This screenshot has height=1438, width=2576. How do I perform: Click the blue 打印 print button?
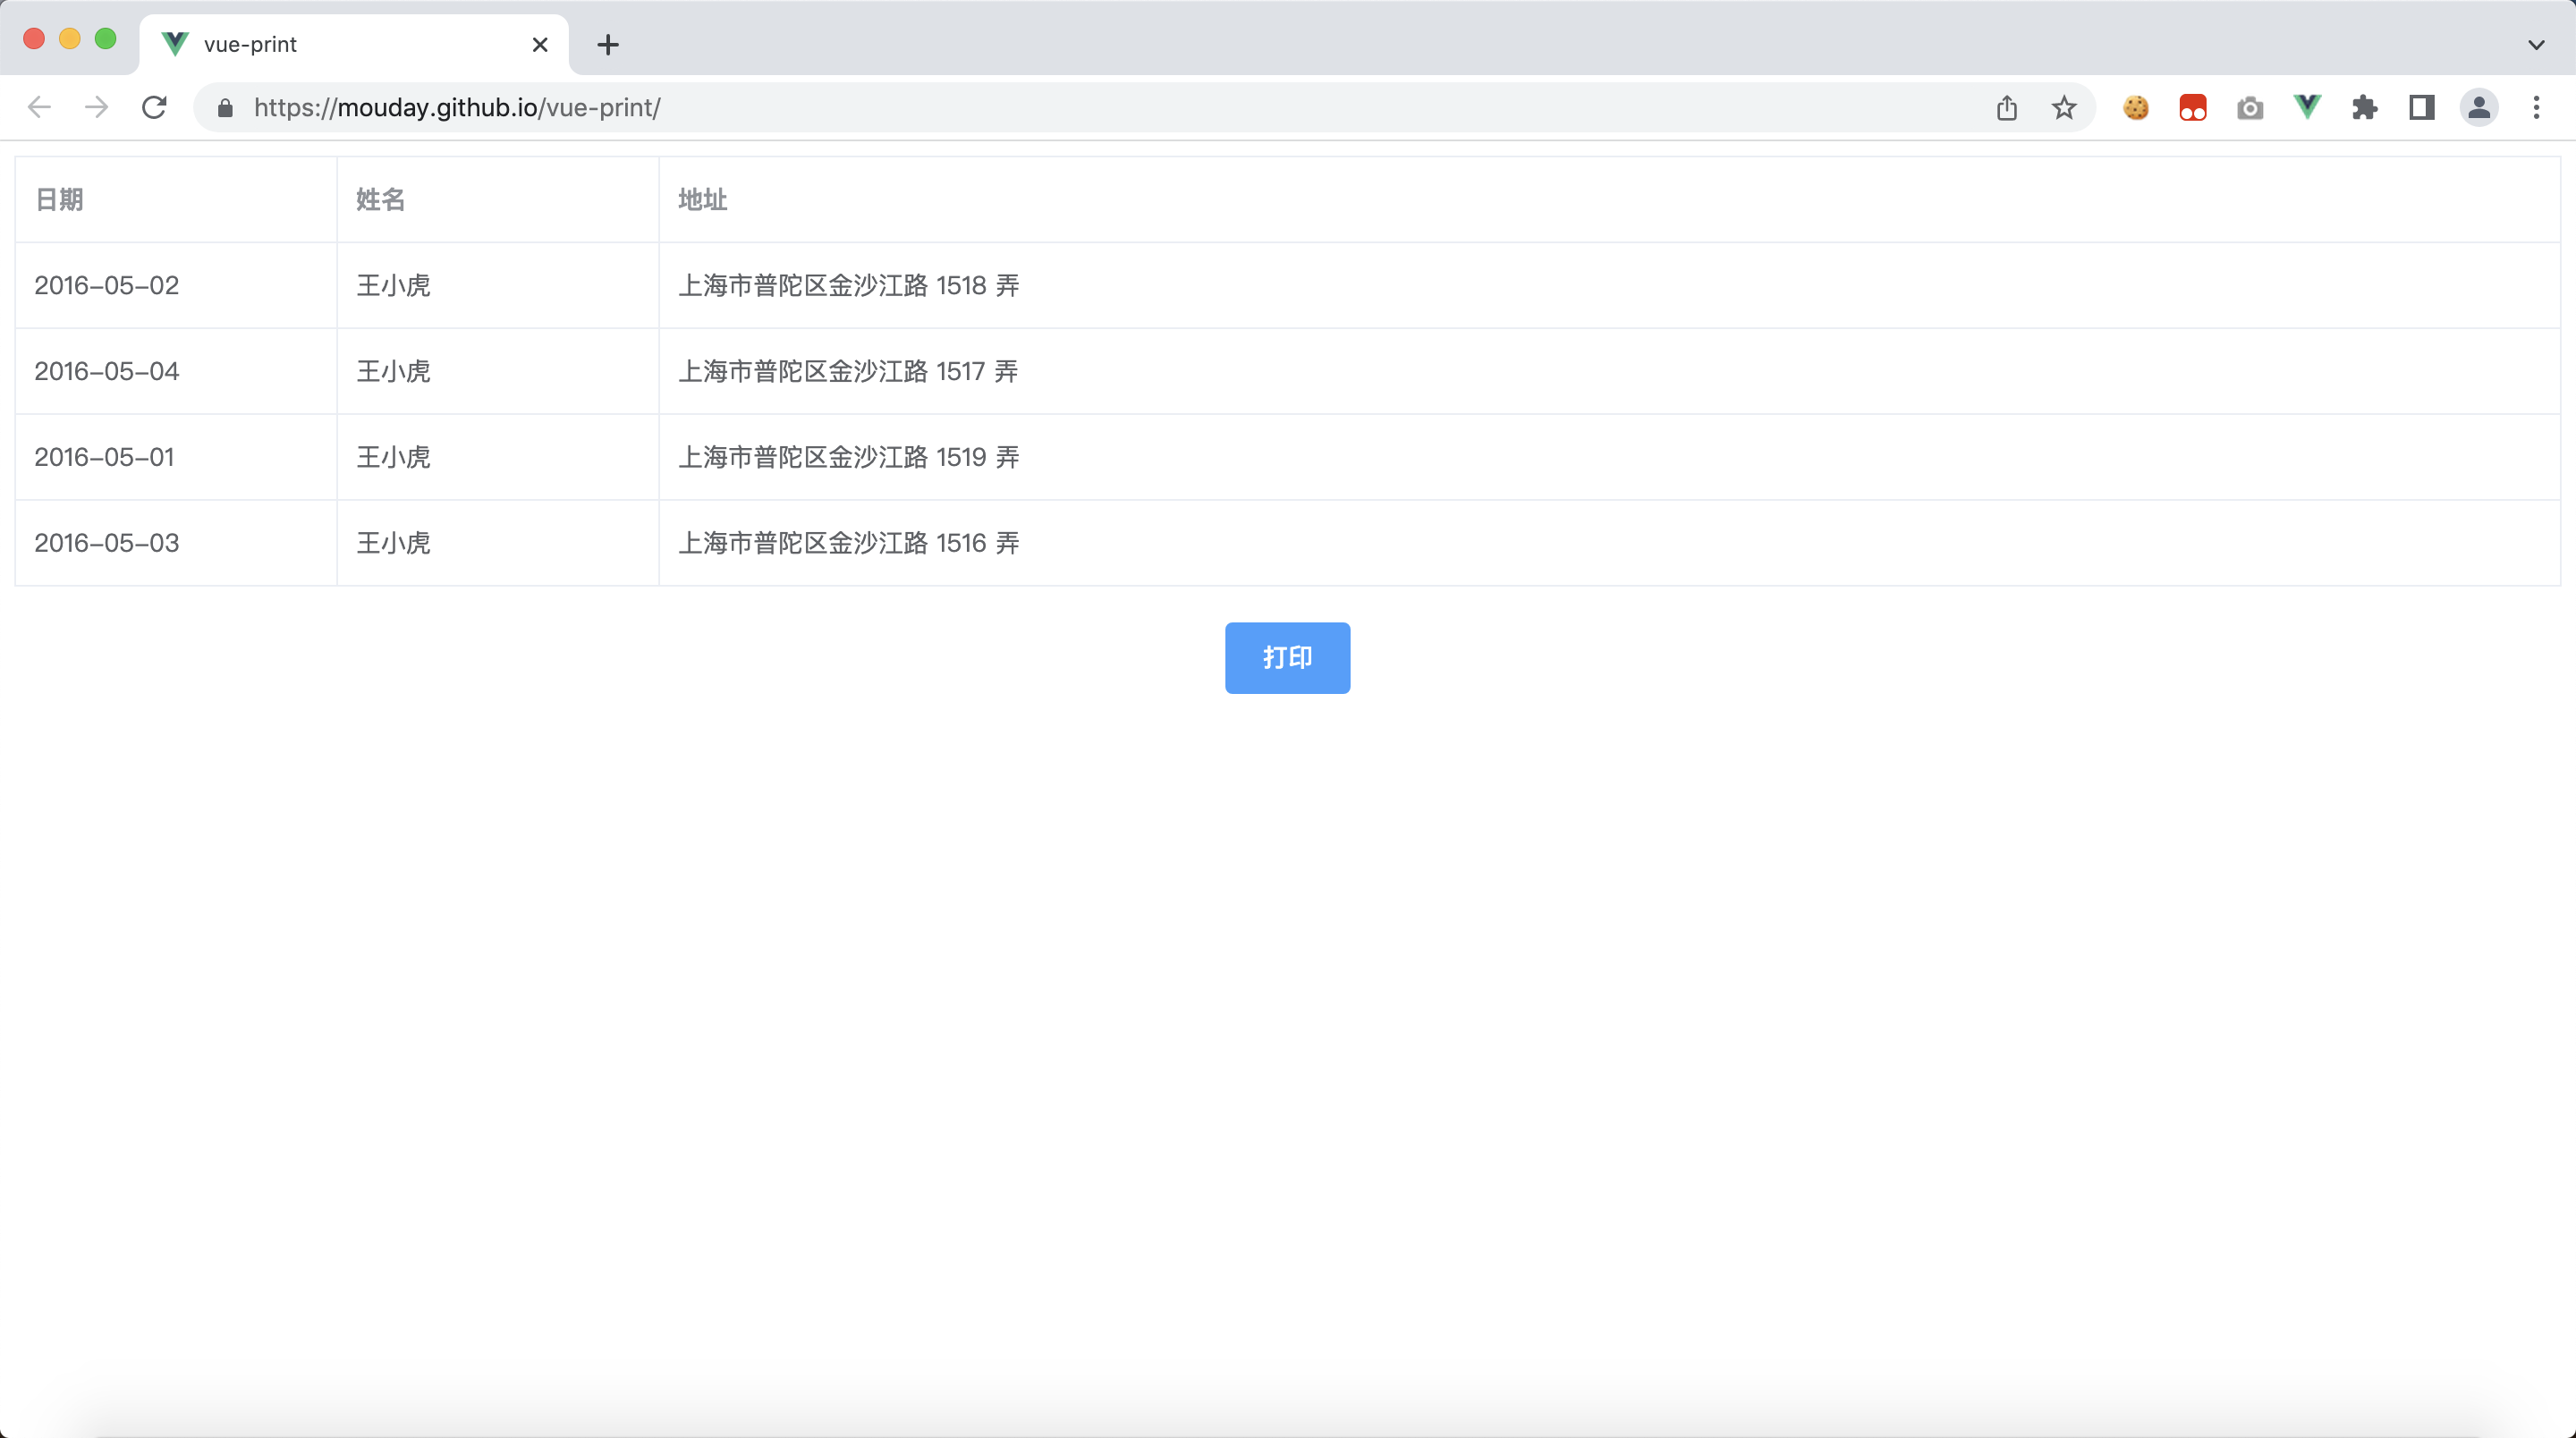click(x=1287, y=658)
